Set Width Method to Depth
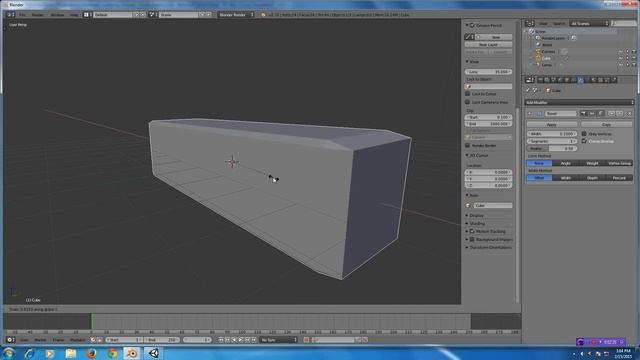Viewport: 640px width, 360px height. (x=592, y=178)
